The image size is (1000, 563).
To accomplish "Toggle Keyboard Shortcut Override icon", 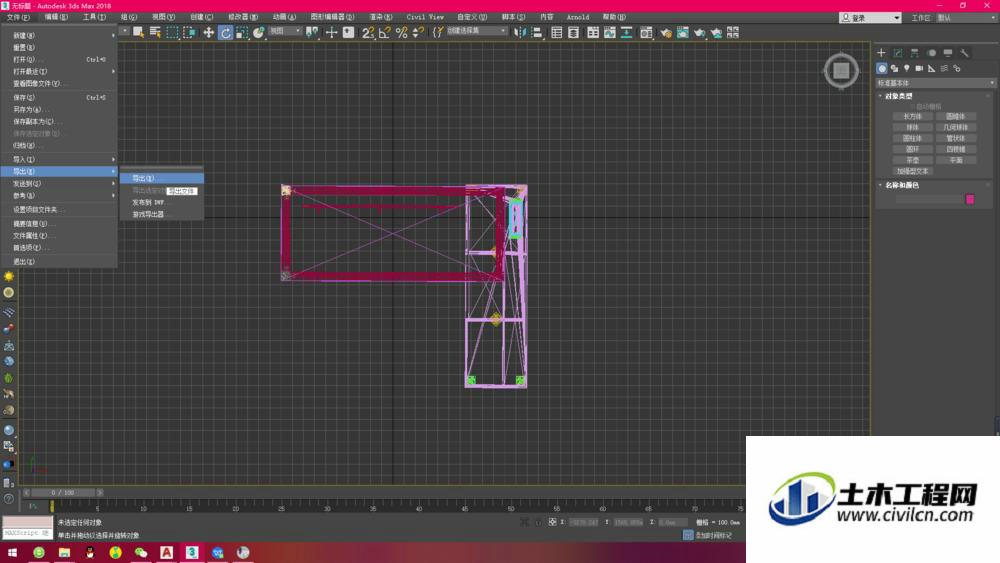I will pyautogui.click(x=348, y=33).
